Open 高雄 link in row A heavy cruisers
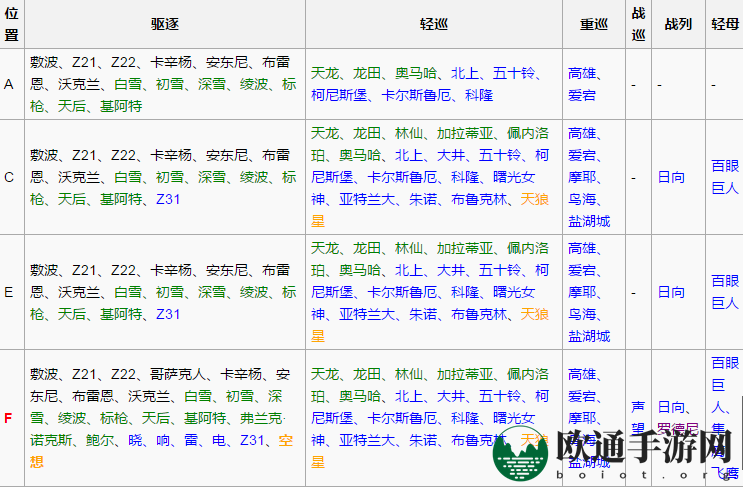The width and height of the screenshot is (743, 487). 582,73
